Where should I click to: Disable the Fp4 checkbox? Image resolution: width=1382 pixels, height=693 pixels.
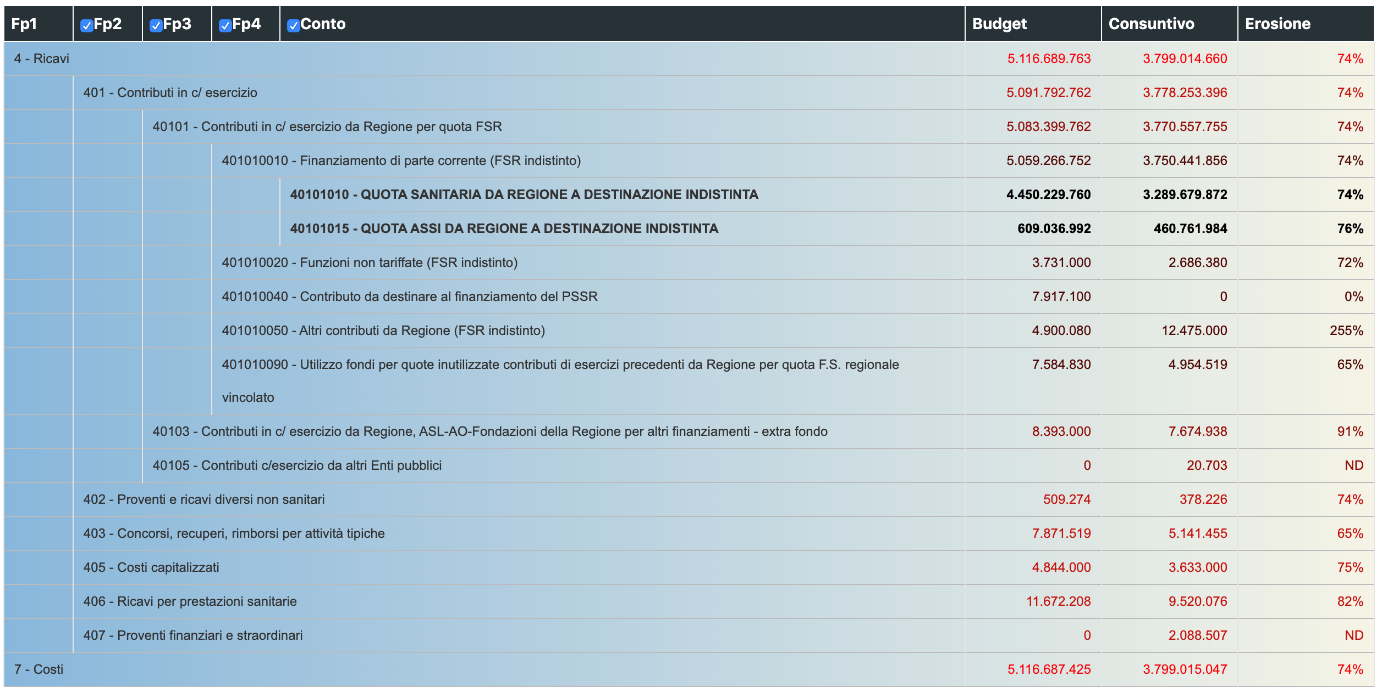(225, 25)
